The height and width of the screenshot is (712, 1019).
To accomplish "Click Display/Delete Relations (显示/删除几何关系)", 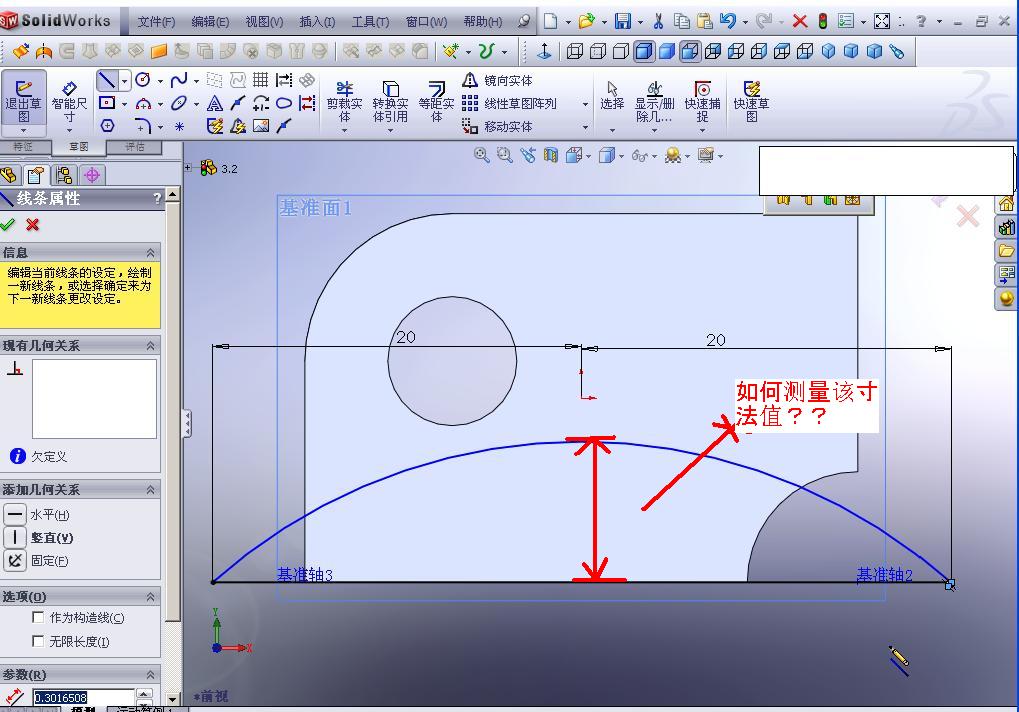I will [x=654, y=102].
